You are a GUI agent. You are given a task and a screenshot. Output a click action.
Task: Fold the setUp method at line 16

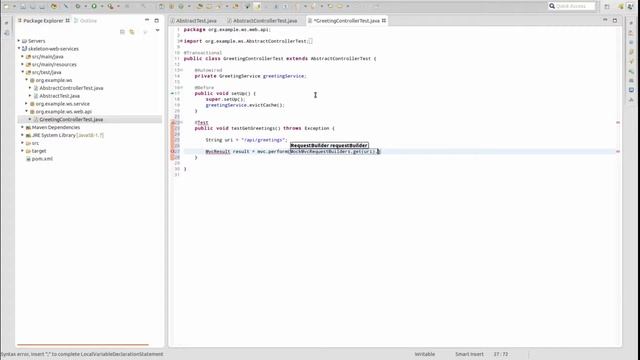(x=181, y=87)
